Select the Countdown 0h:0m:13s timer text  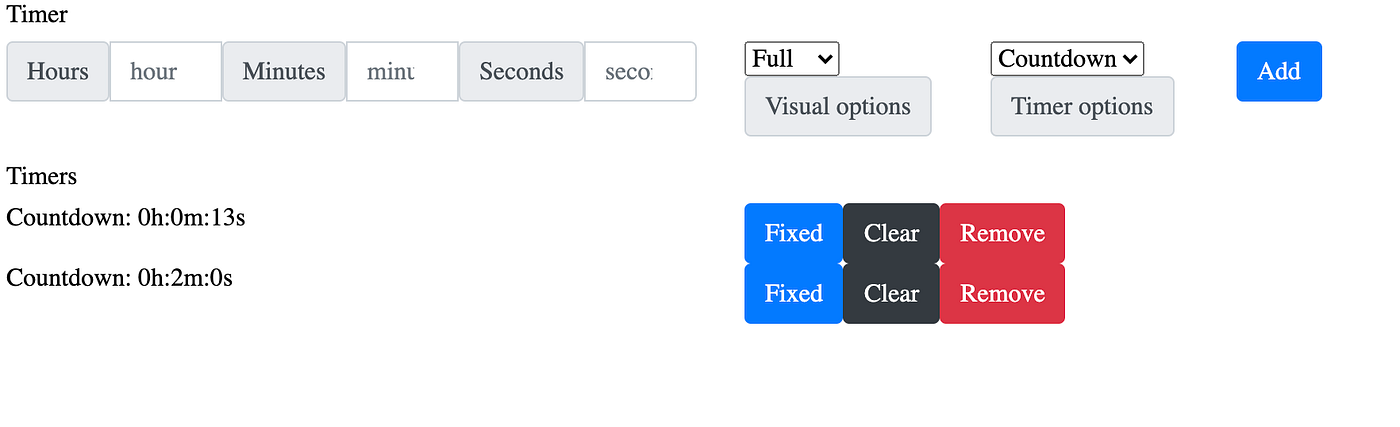tap(126, 217)
